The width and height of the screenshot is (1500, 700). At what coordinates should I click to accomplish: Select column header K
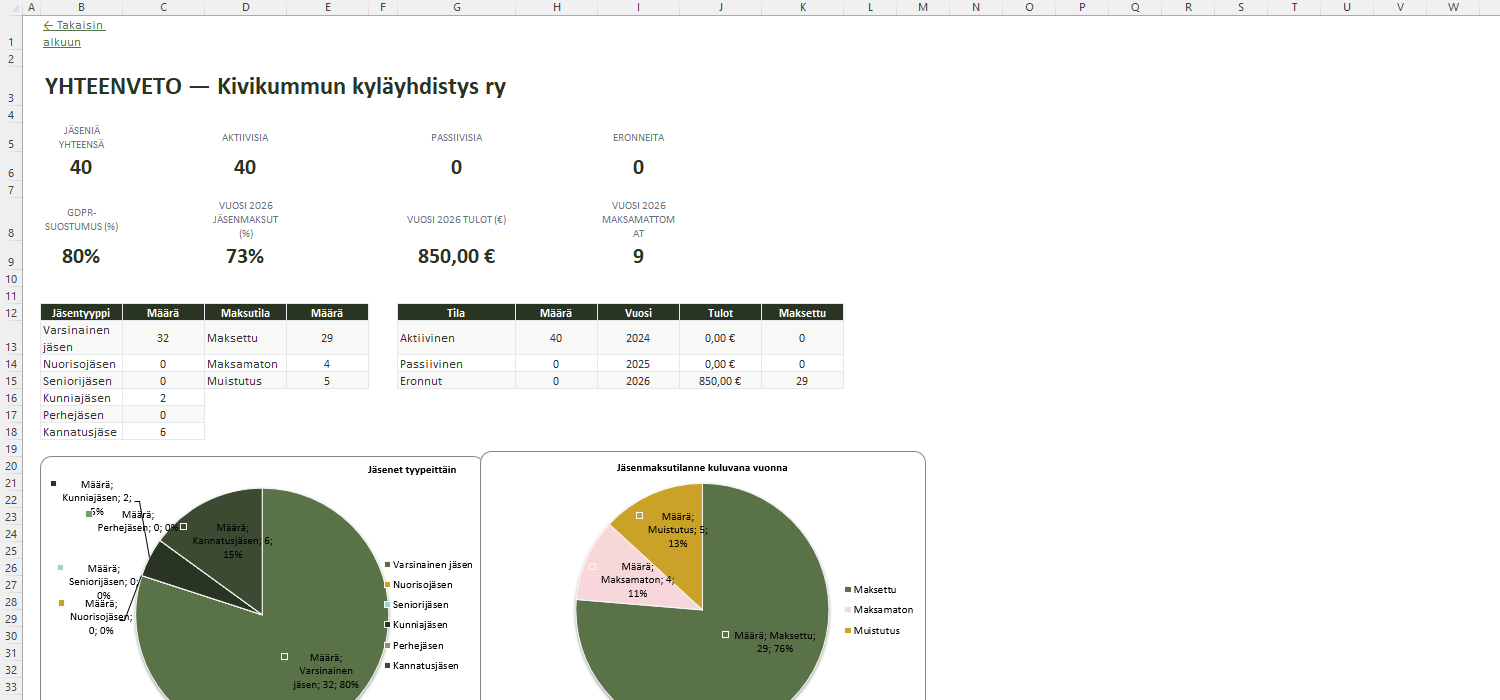pyautogui.click(x=802, y=7)
